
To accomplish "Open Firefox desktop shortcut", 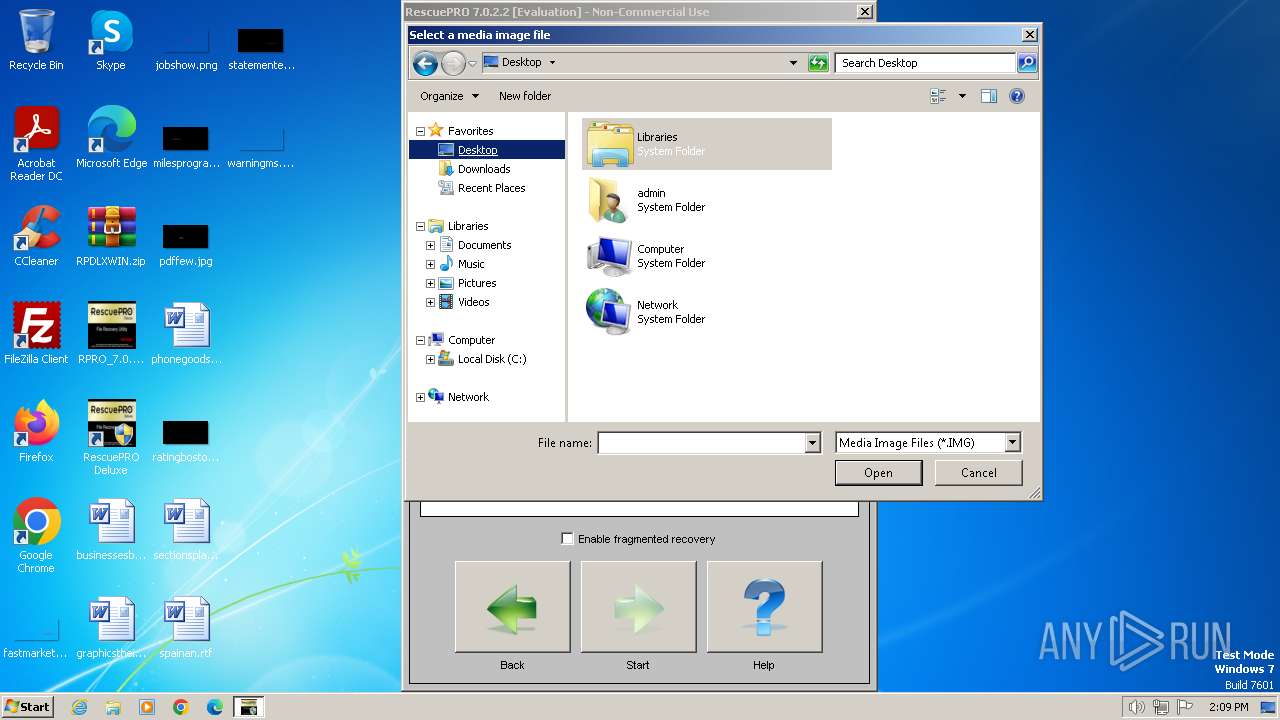I will 36,431.
